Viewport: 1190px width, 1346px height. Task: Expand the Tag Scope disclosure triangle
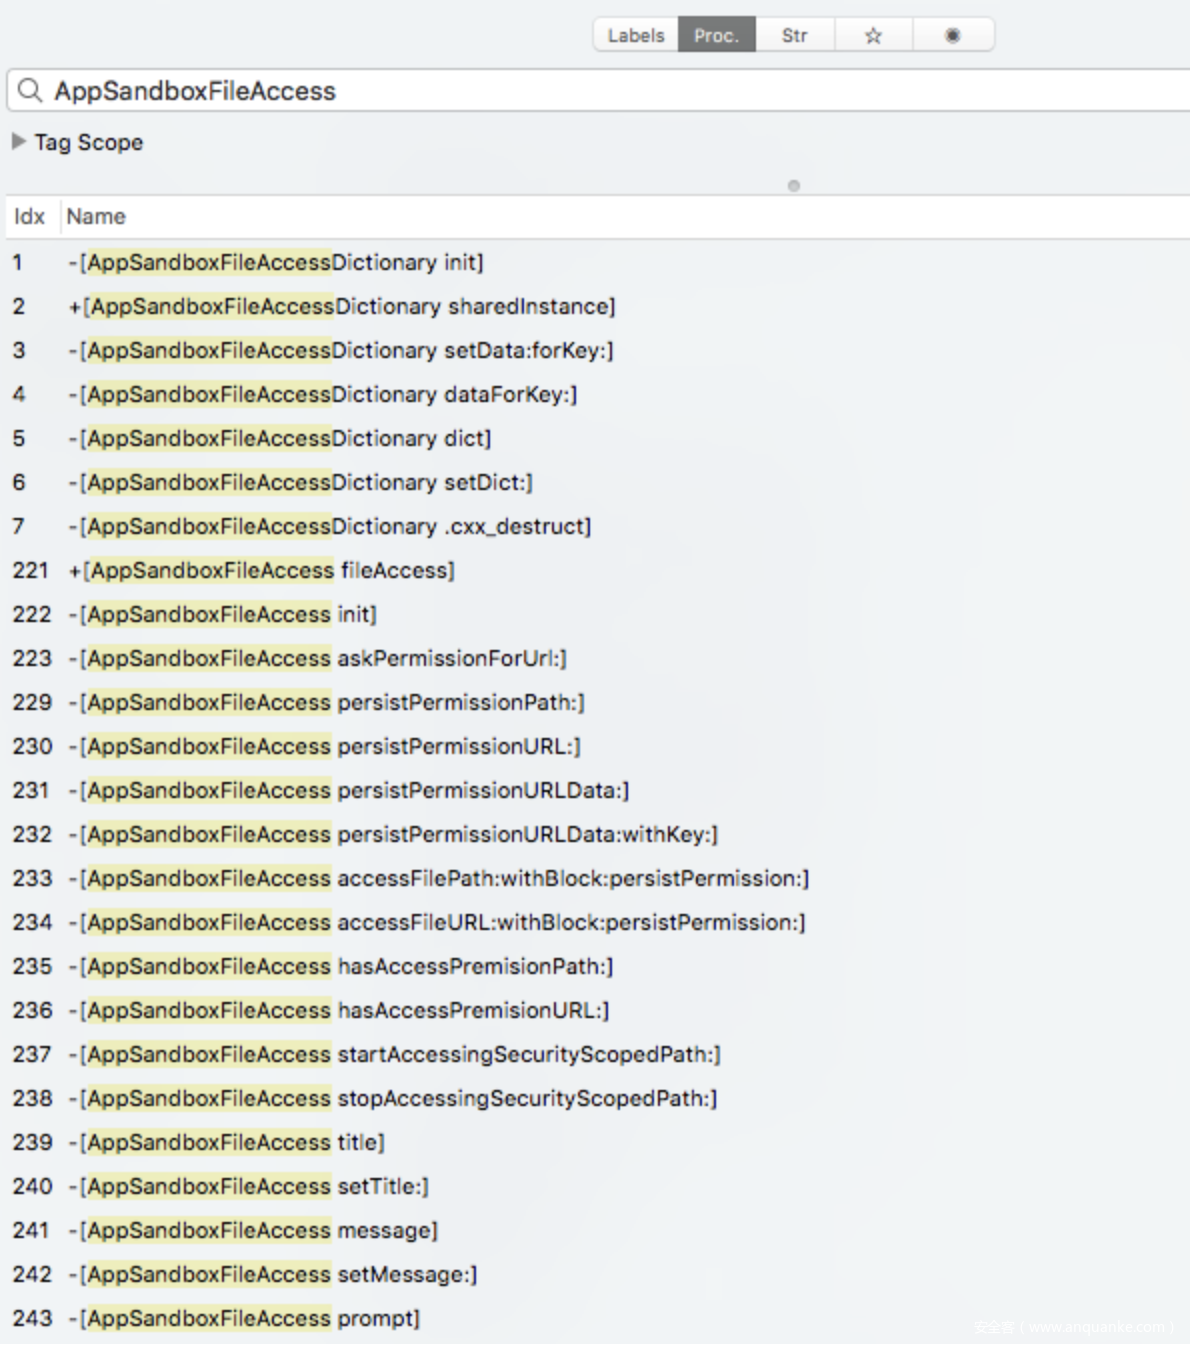click(x=19, y=142)
